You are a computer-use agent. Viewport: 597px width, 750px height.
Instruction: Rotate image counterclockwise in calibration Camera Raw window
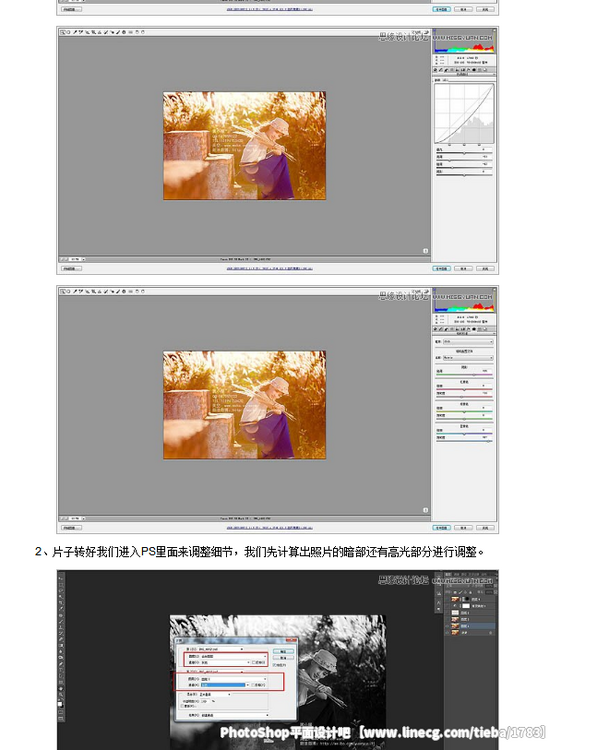[137, 291]
